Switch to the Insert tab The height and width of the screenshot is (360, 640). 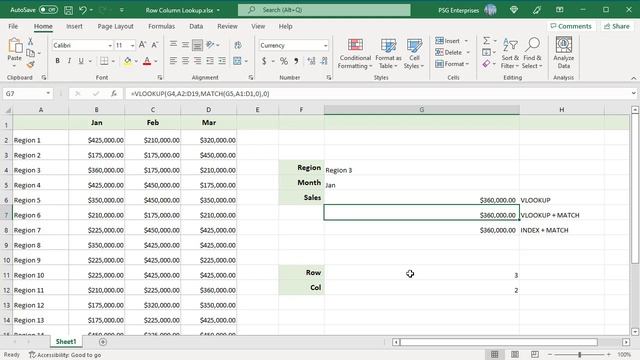(x=74, y=26)
